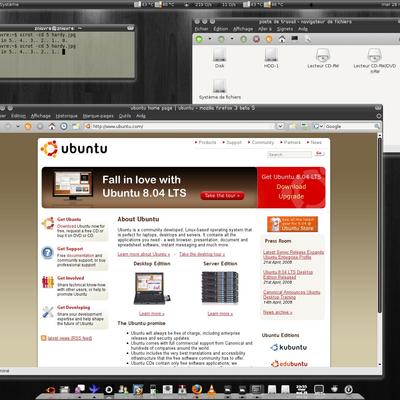This screenshot has height=400, width=400.
Task: Click the Ubuntu logo on the page
Action: point(74,149)
